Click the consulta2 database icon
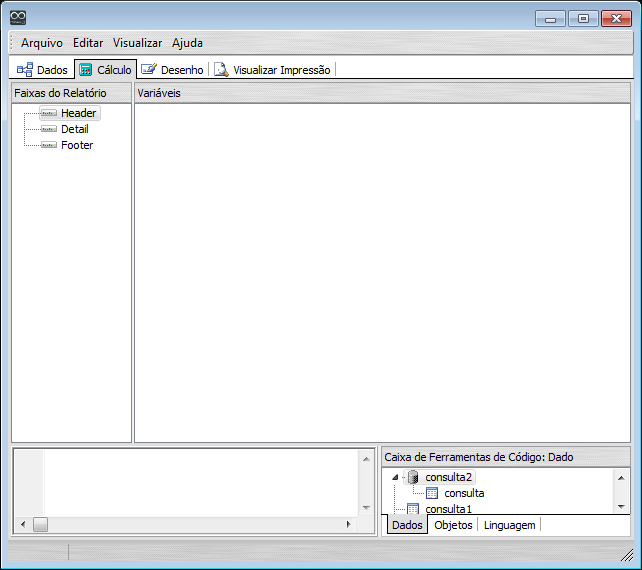The width and height of the screenshot is (642, 570). [413, 477]
